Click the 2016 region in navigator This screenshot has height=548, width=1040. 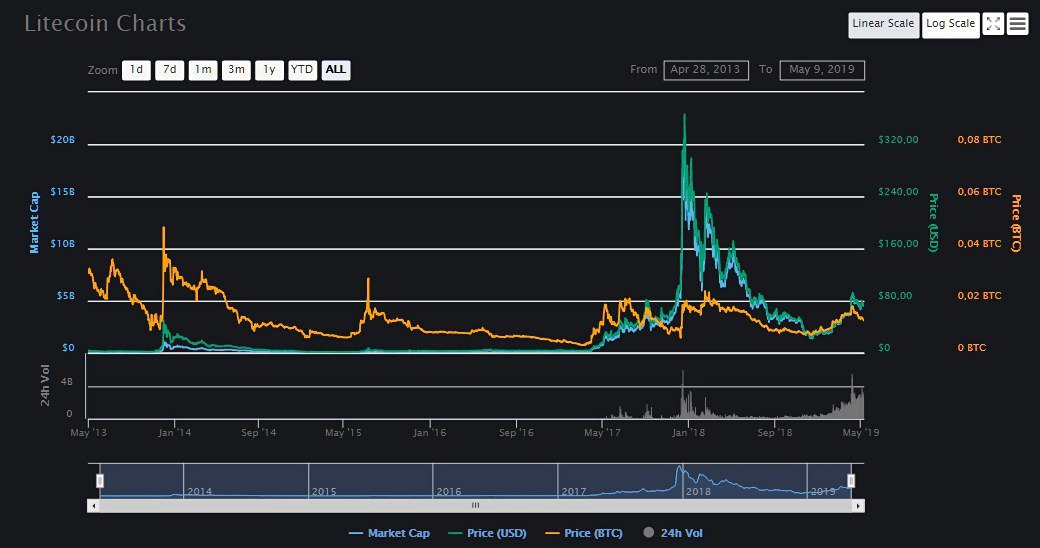[x=494, y=481]
